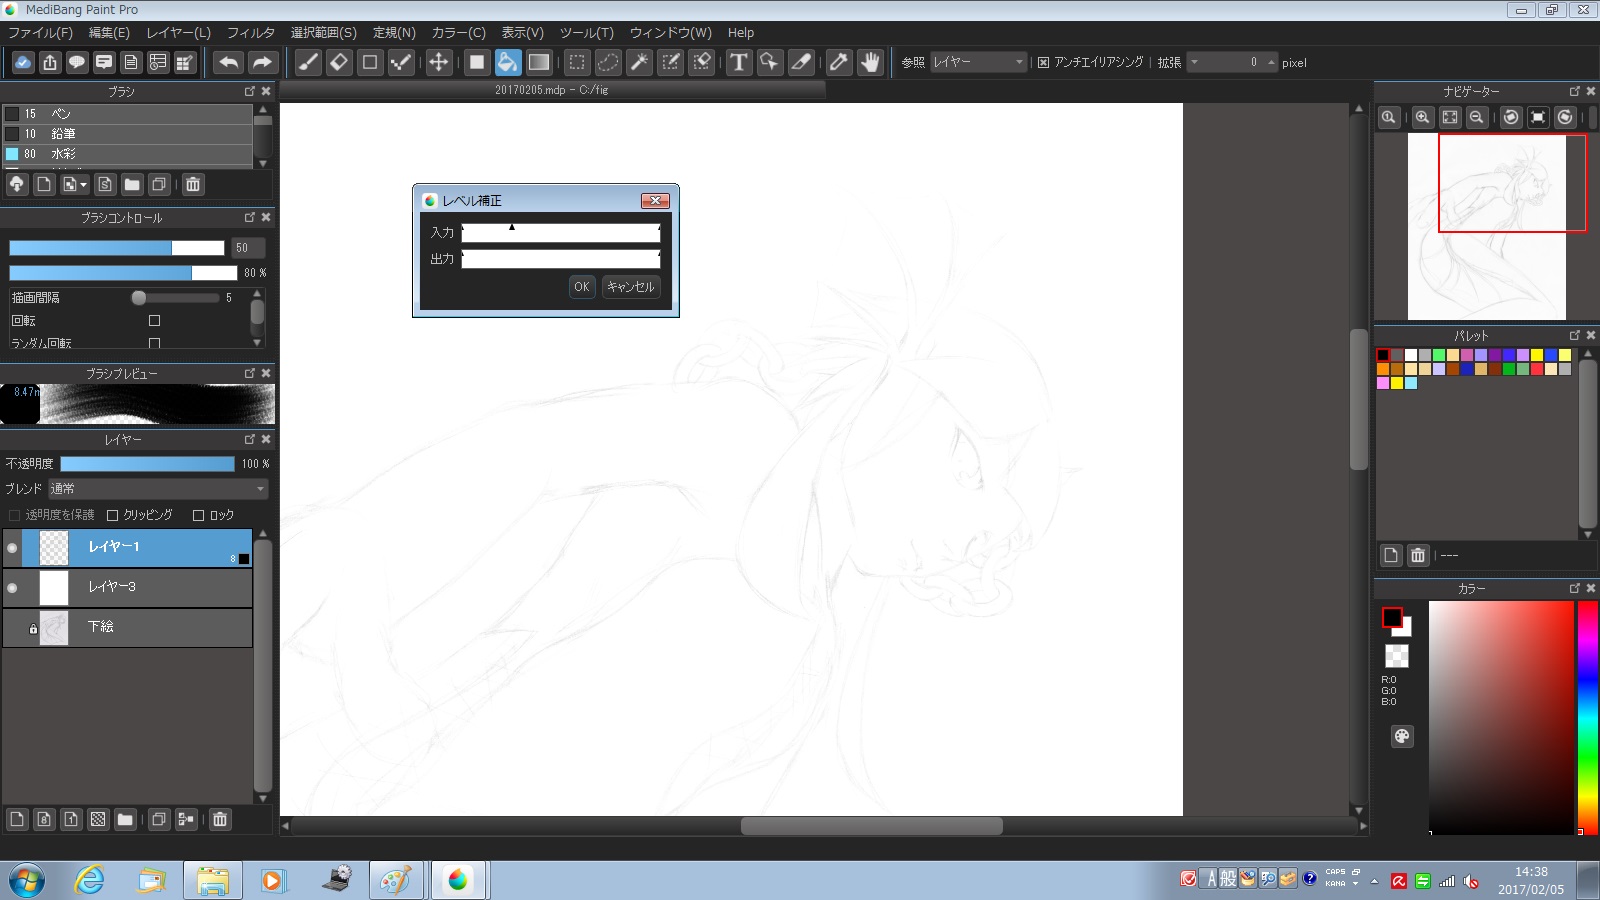Screen dimensions: 1600x900
Task: Pop out the カラー color panel
Action: 1574,588
